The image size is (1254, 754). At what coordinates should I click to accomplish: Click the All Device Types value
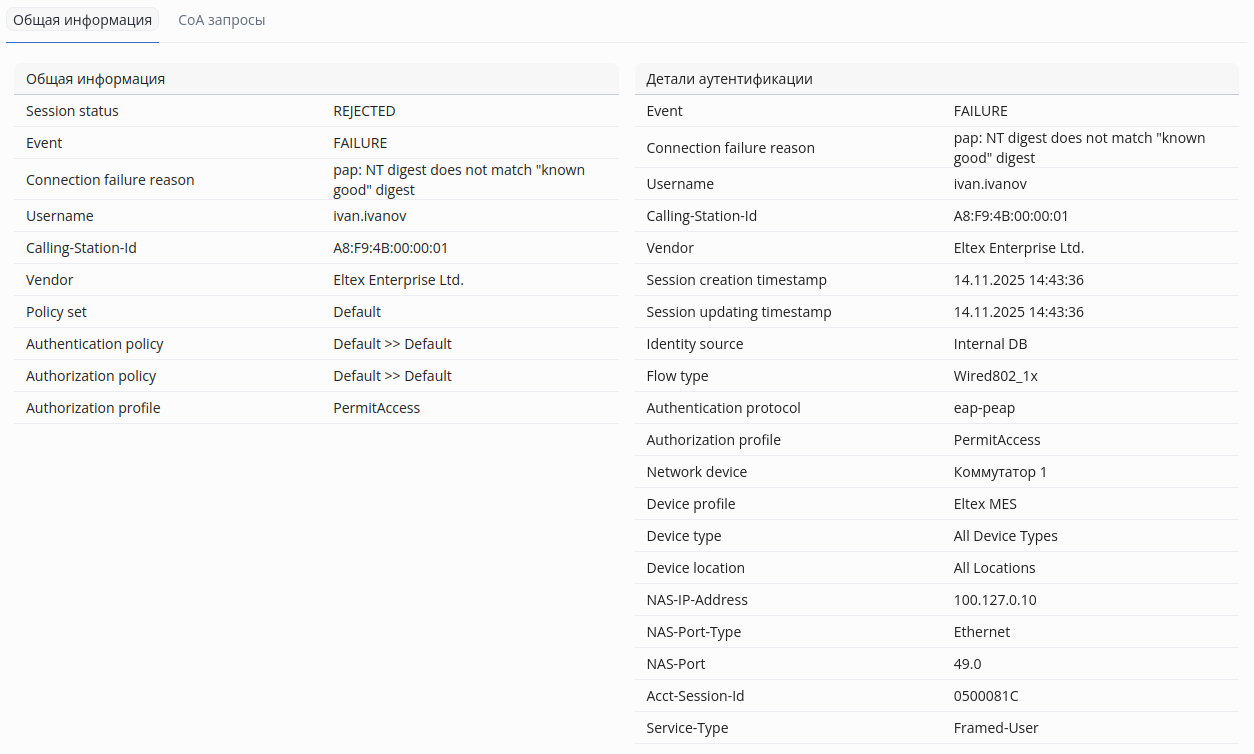coord(1005,536)
